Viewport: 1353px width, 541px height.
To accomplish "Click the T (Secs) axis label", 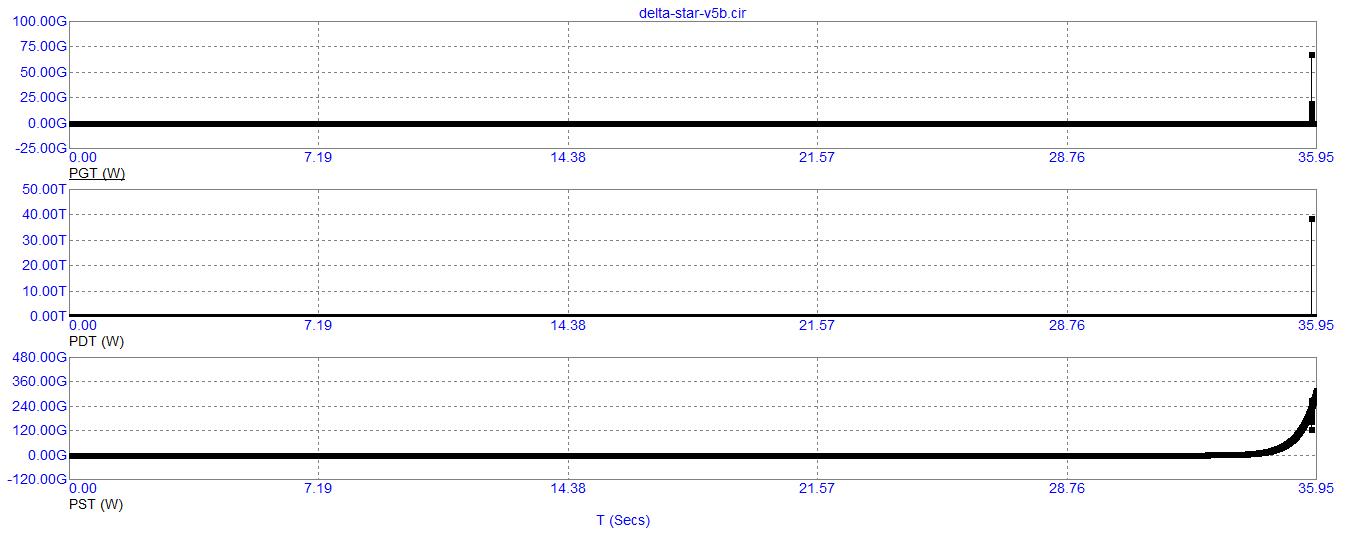I will tap(622, 520).
